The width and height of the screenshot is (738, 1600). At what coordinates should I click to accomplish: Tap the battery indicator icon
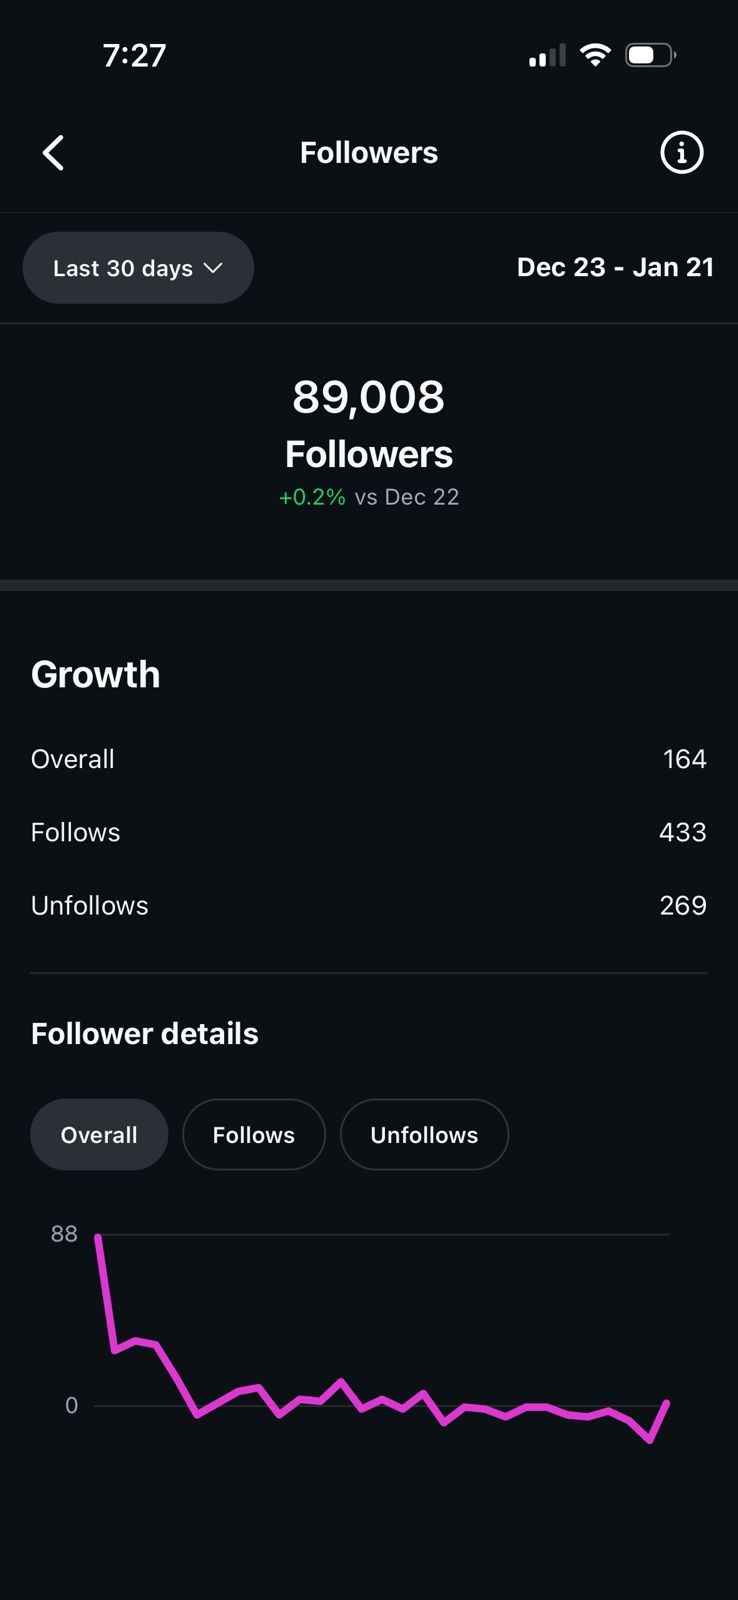(x=650, y=55)
